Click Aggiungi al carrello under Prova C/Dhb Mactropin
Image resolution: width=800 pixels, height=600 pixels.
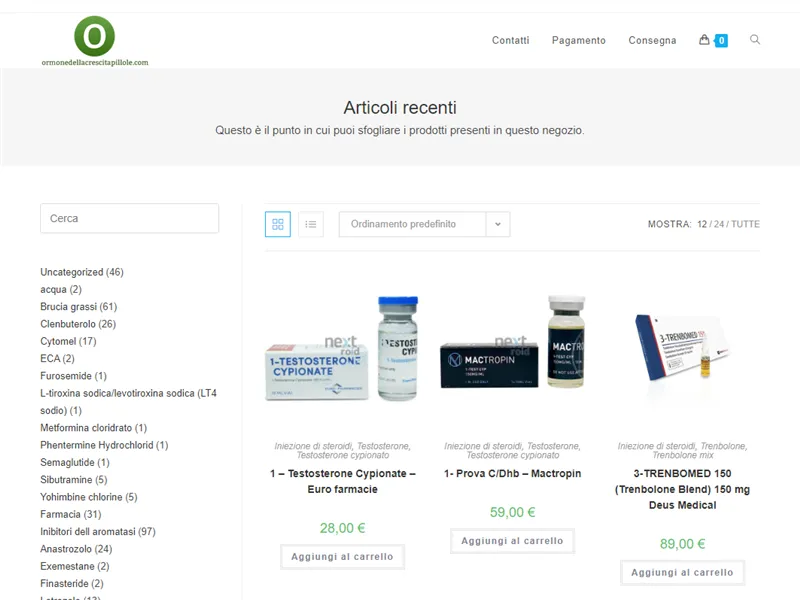pyautogui.click(x=512, y=541)
